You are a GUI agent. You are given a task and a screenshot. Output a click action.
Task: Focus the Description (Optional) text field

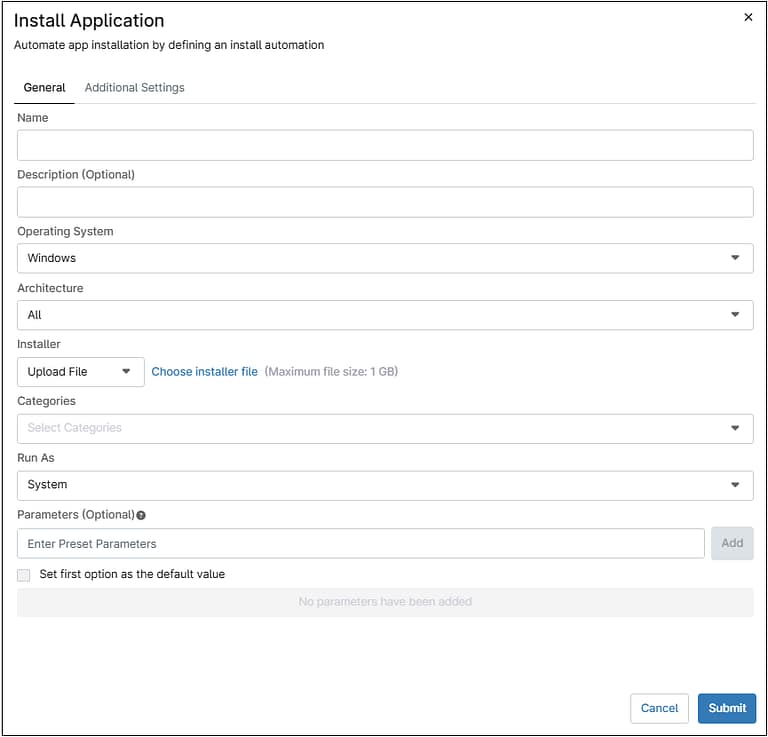pos(385,202)
